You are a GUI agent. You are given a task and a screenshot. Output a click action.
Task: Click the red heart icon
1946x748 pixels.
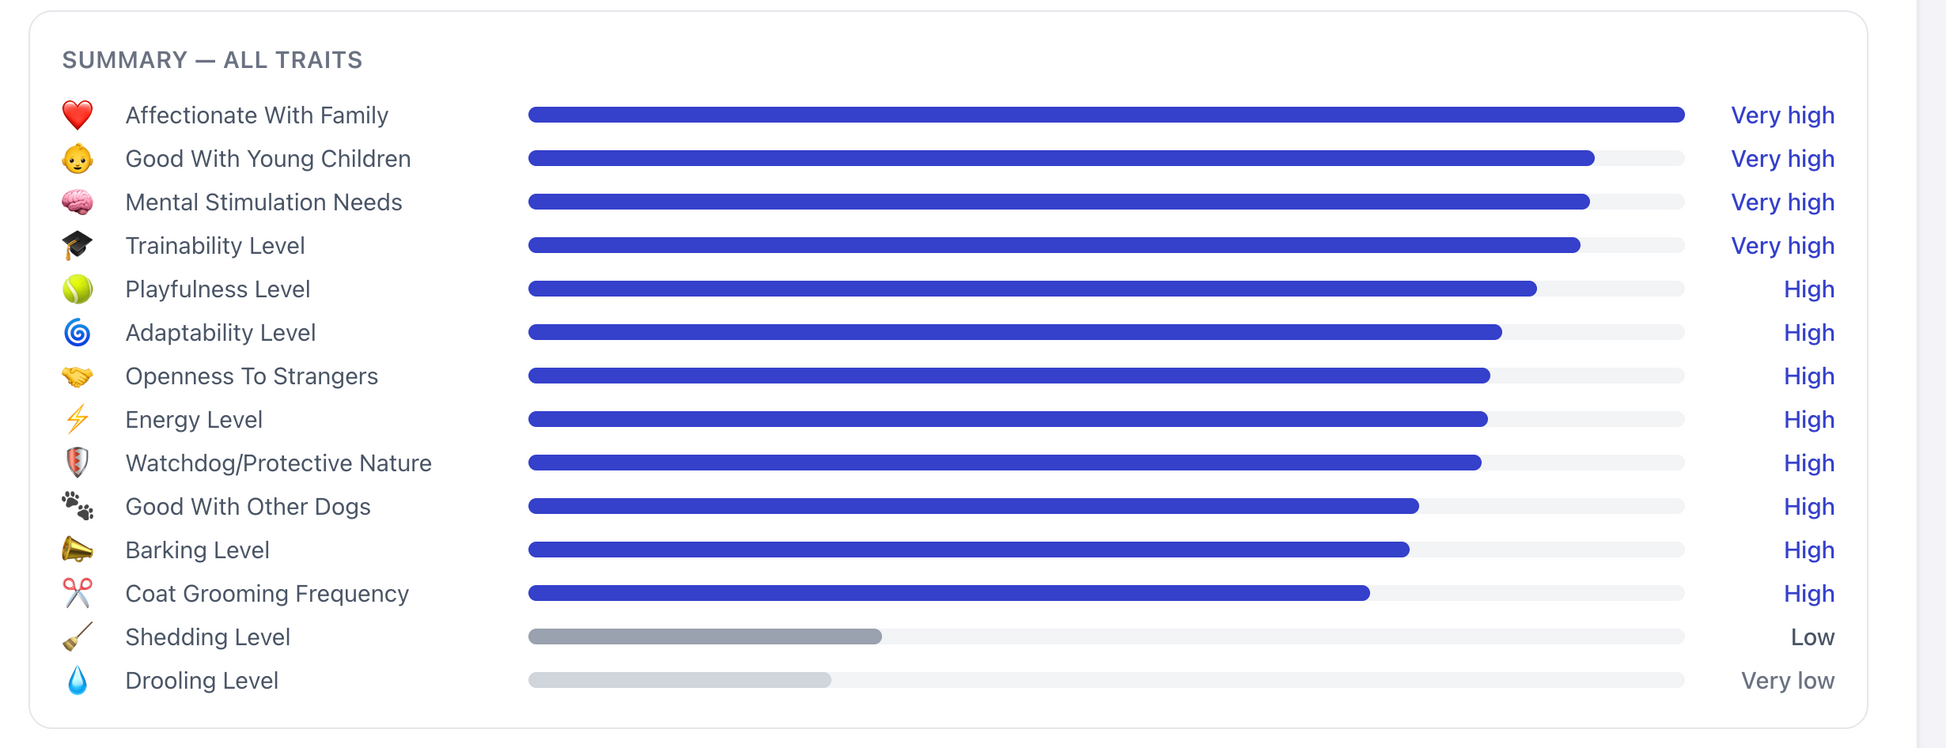pos(77,115)
